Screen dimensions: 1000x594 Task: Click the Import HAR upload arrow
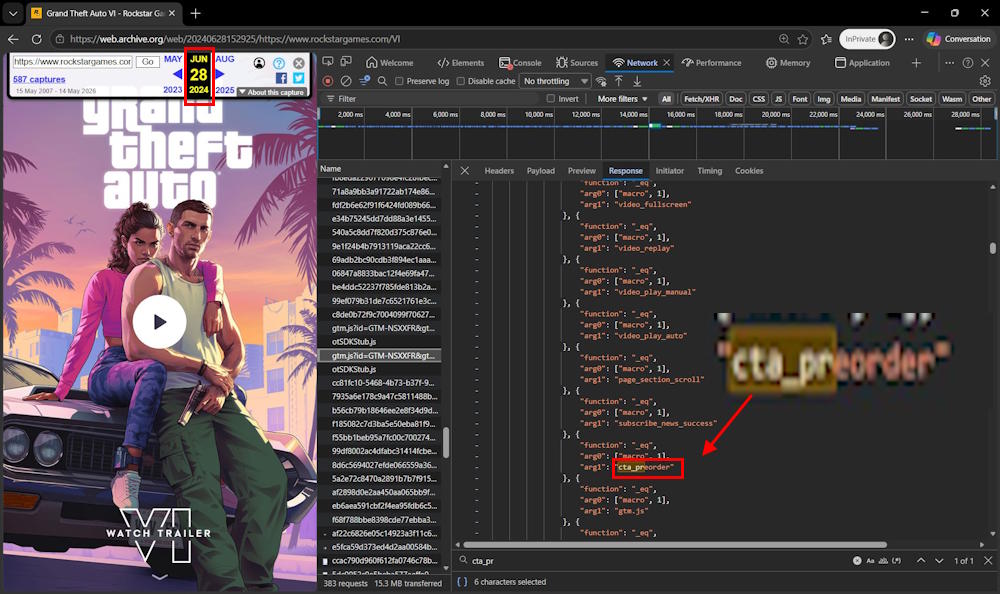pyautogui.click(x=619, y=81)
